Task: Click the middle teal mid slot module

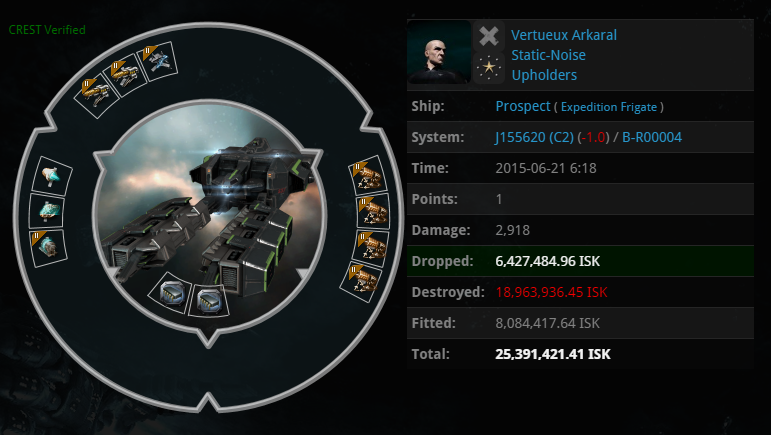Action: (x=47, y=211)
